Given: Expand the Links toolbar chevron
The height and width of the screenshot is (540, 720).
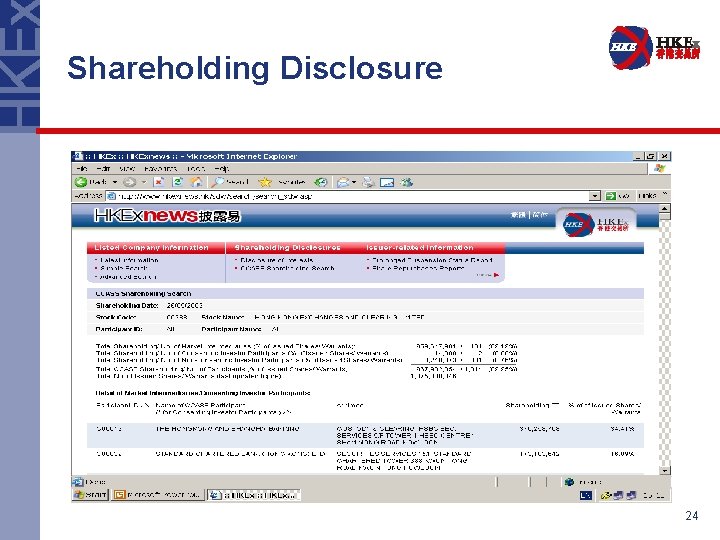Looking at the screenshot, I should [x=664, y=194].
